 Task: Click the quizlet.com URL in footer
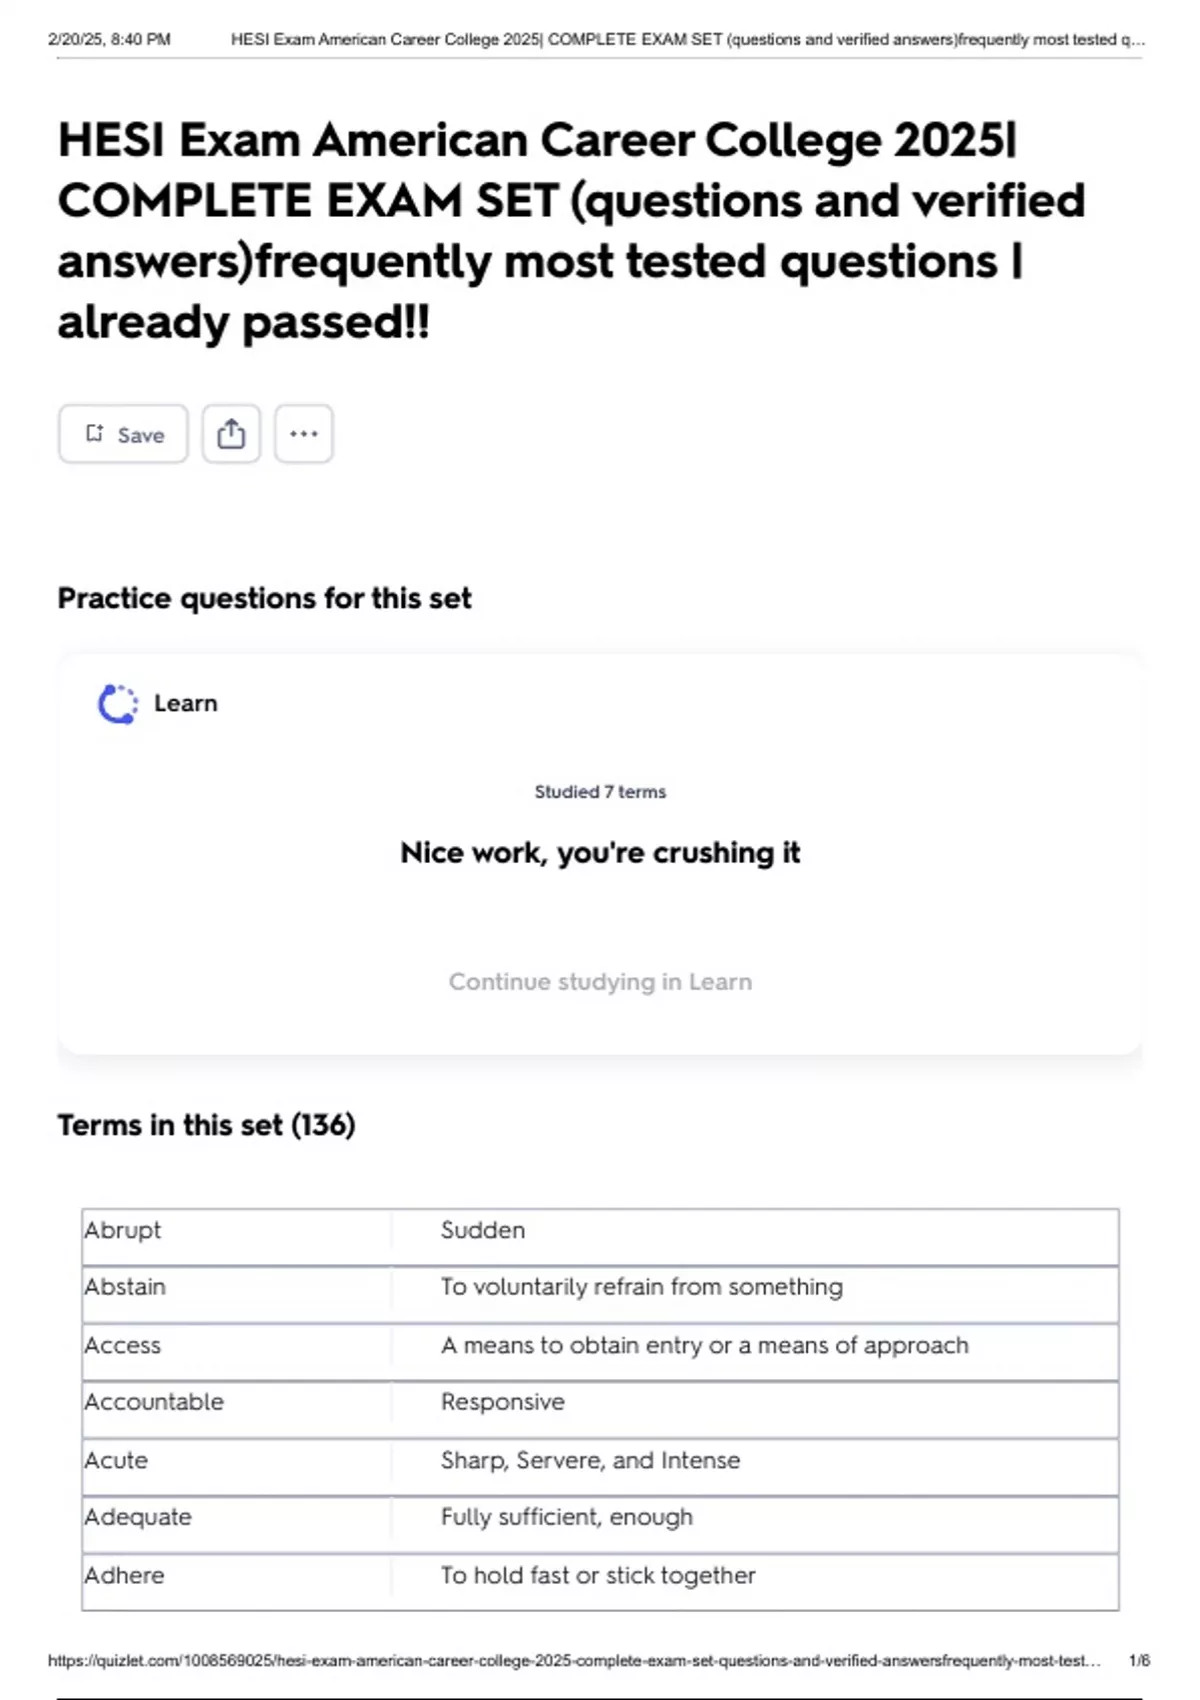tap(574, 1661)
